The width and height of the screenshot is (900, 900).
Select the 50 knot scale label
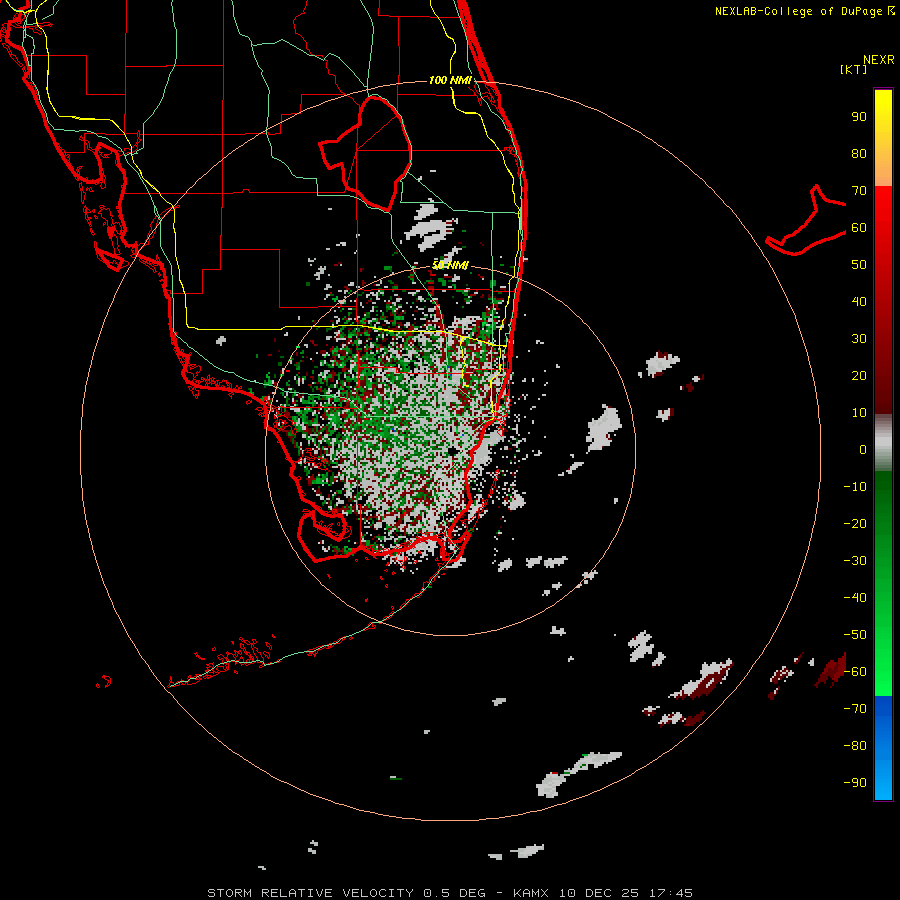point(859,265)
